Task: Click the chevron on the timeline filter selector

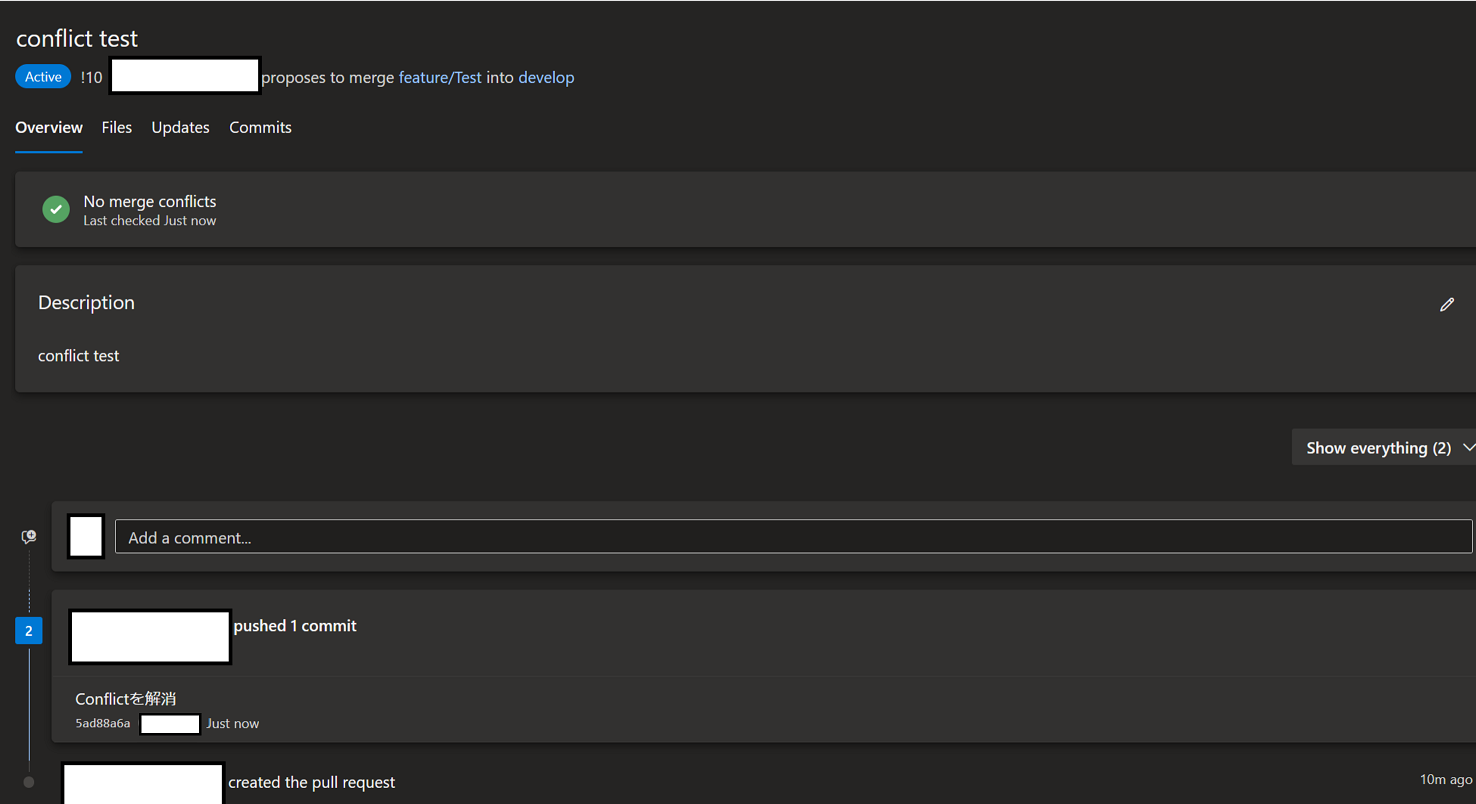Action: tap(1466, 447)
